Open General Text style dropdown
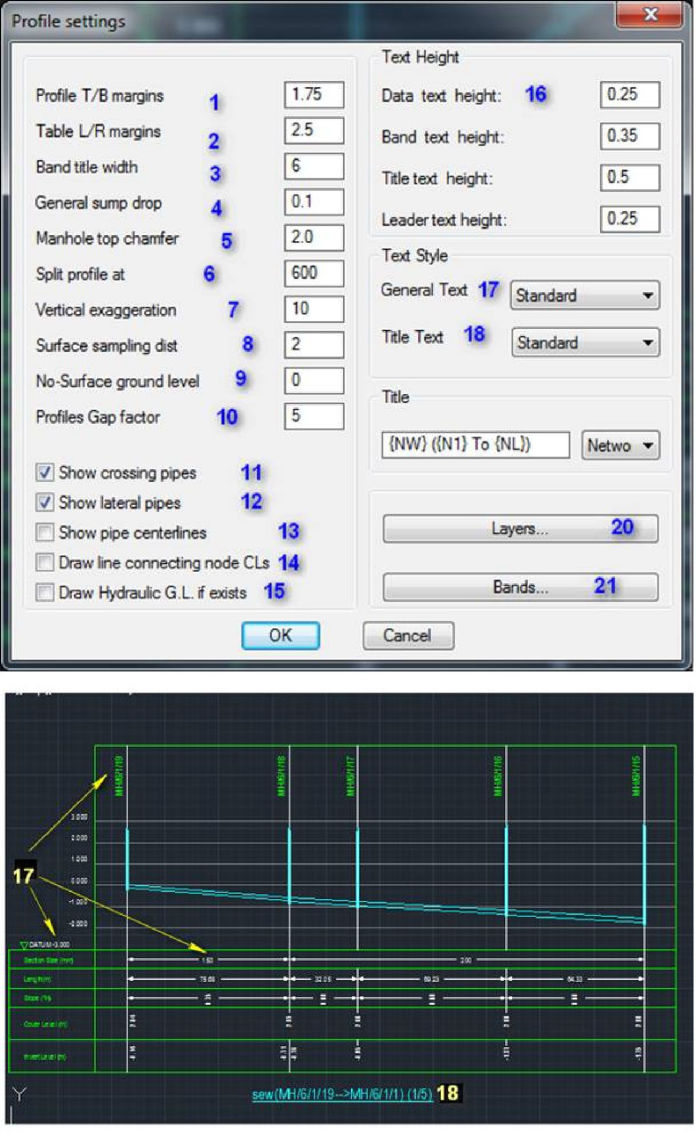Viewport: 696px width, 1142px height. [585, 295]
